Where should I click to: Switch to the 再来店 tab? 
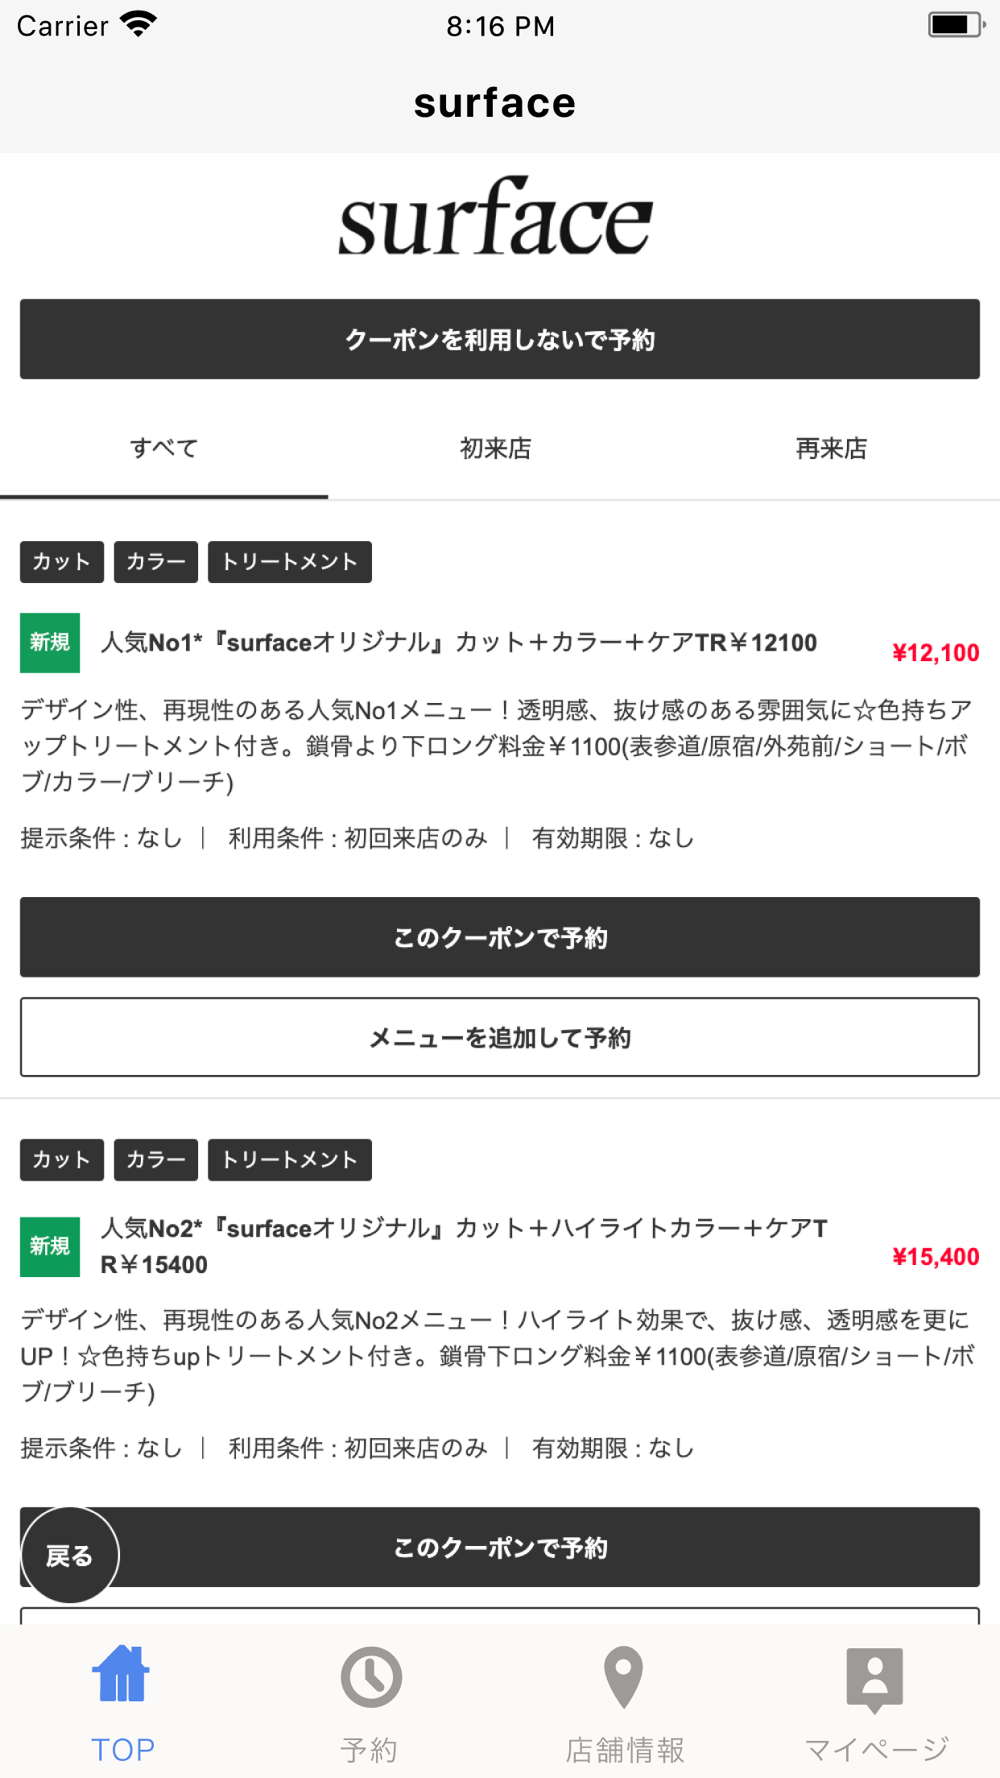[x=831, y=448]
